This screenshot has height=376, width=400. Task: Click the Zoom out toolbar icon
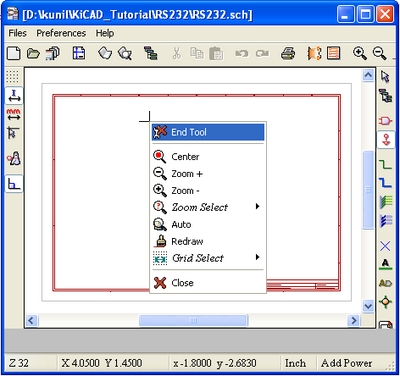[x=380, y=53]
